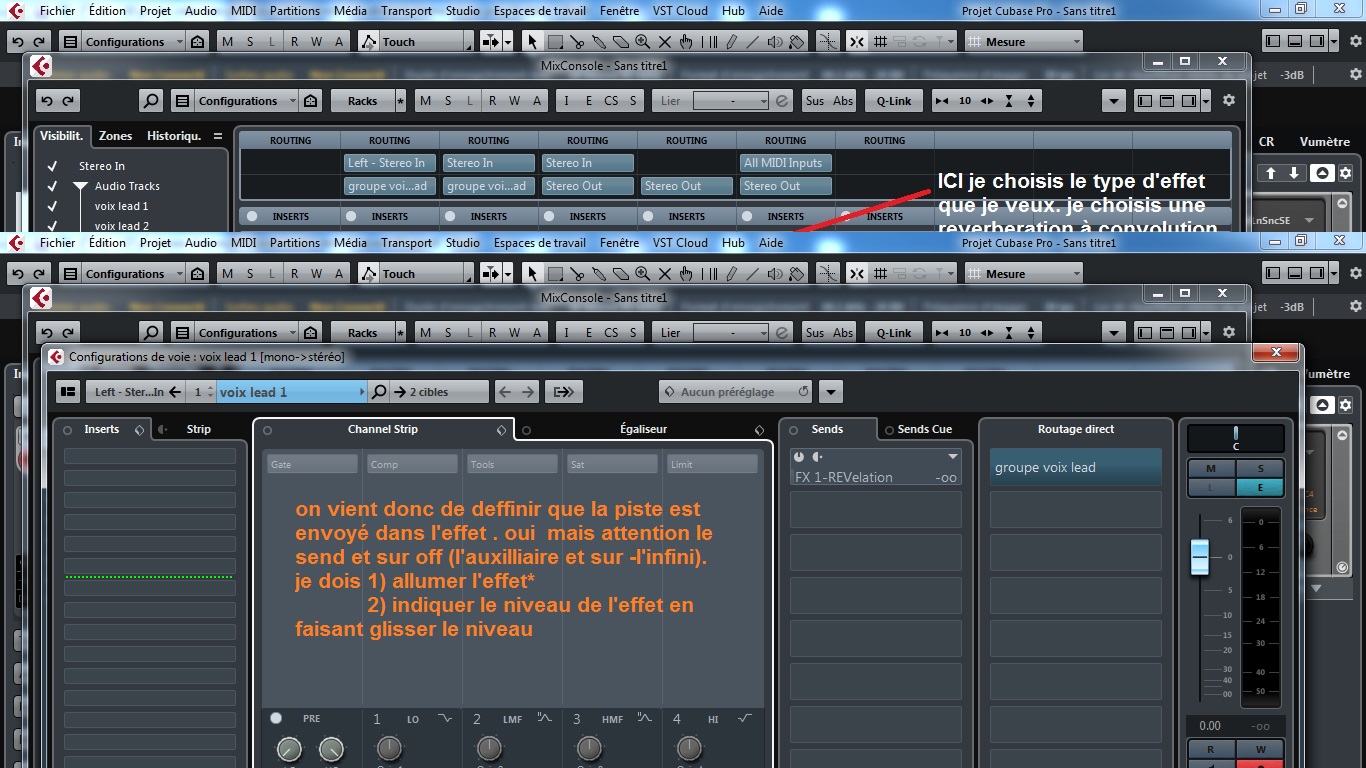Enable write automation W below the fader
The image size is (1366, 768).
point(1260,749)
